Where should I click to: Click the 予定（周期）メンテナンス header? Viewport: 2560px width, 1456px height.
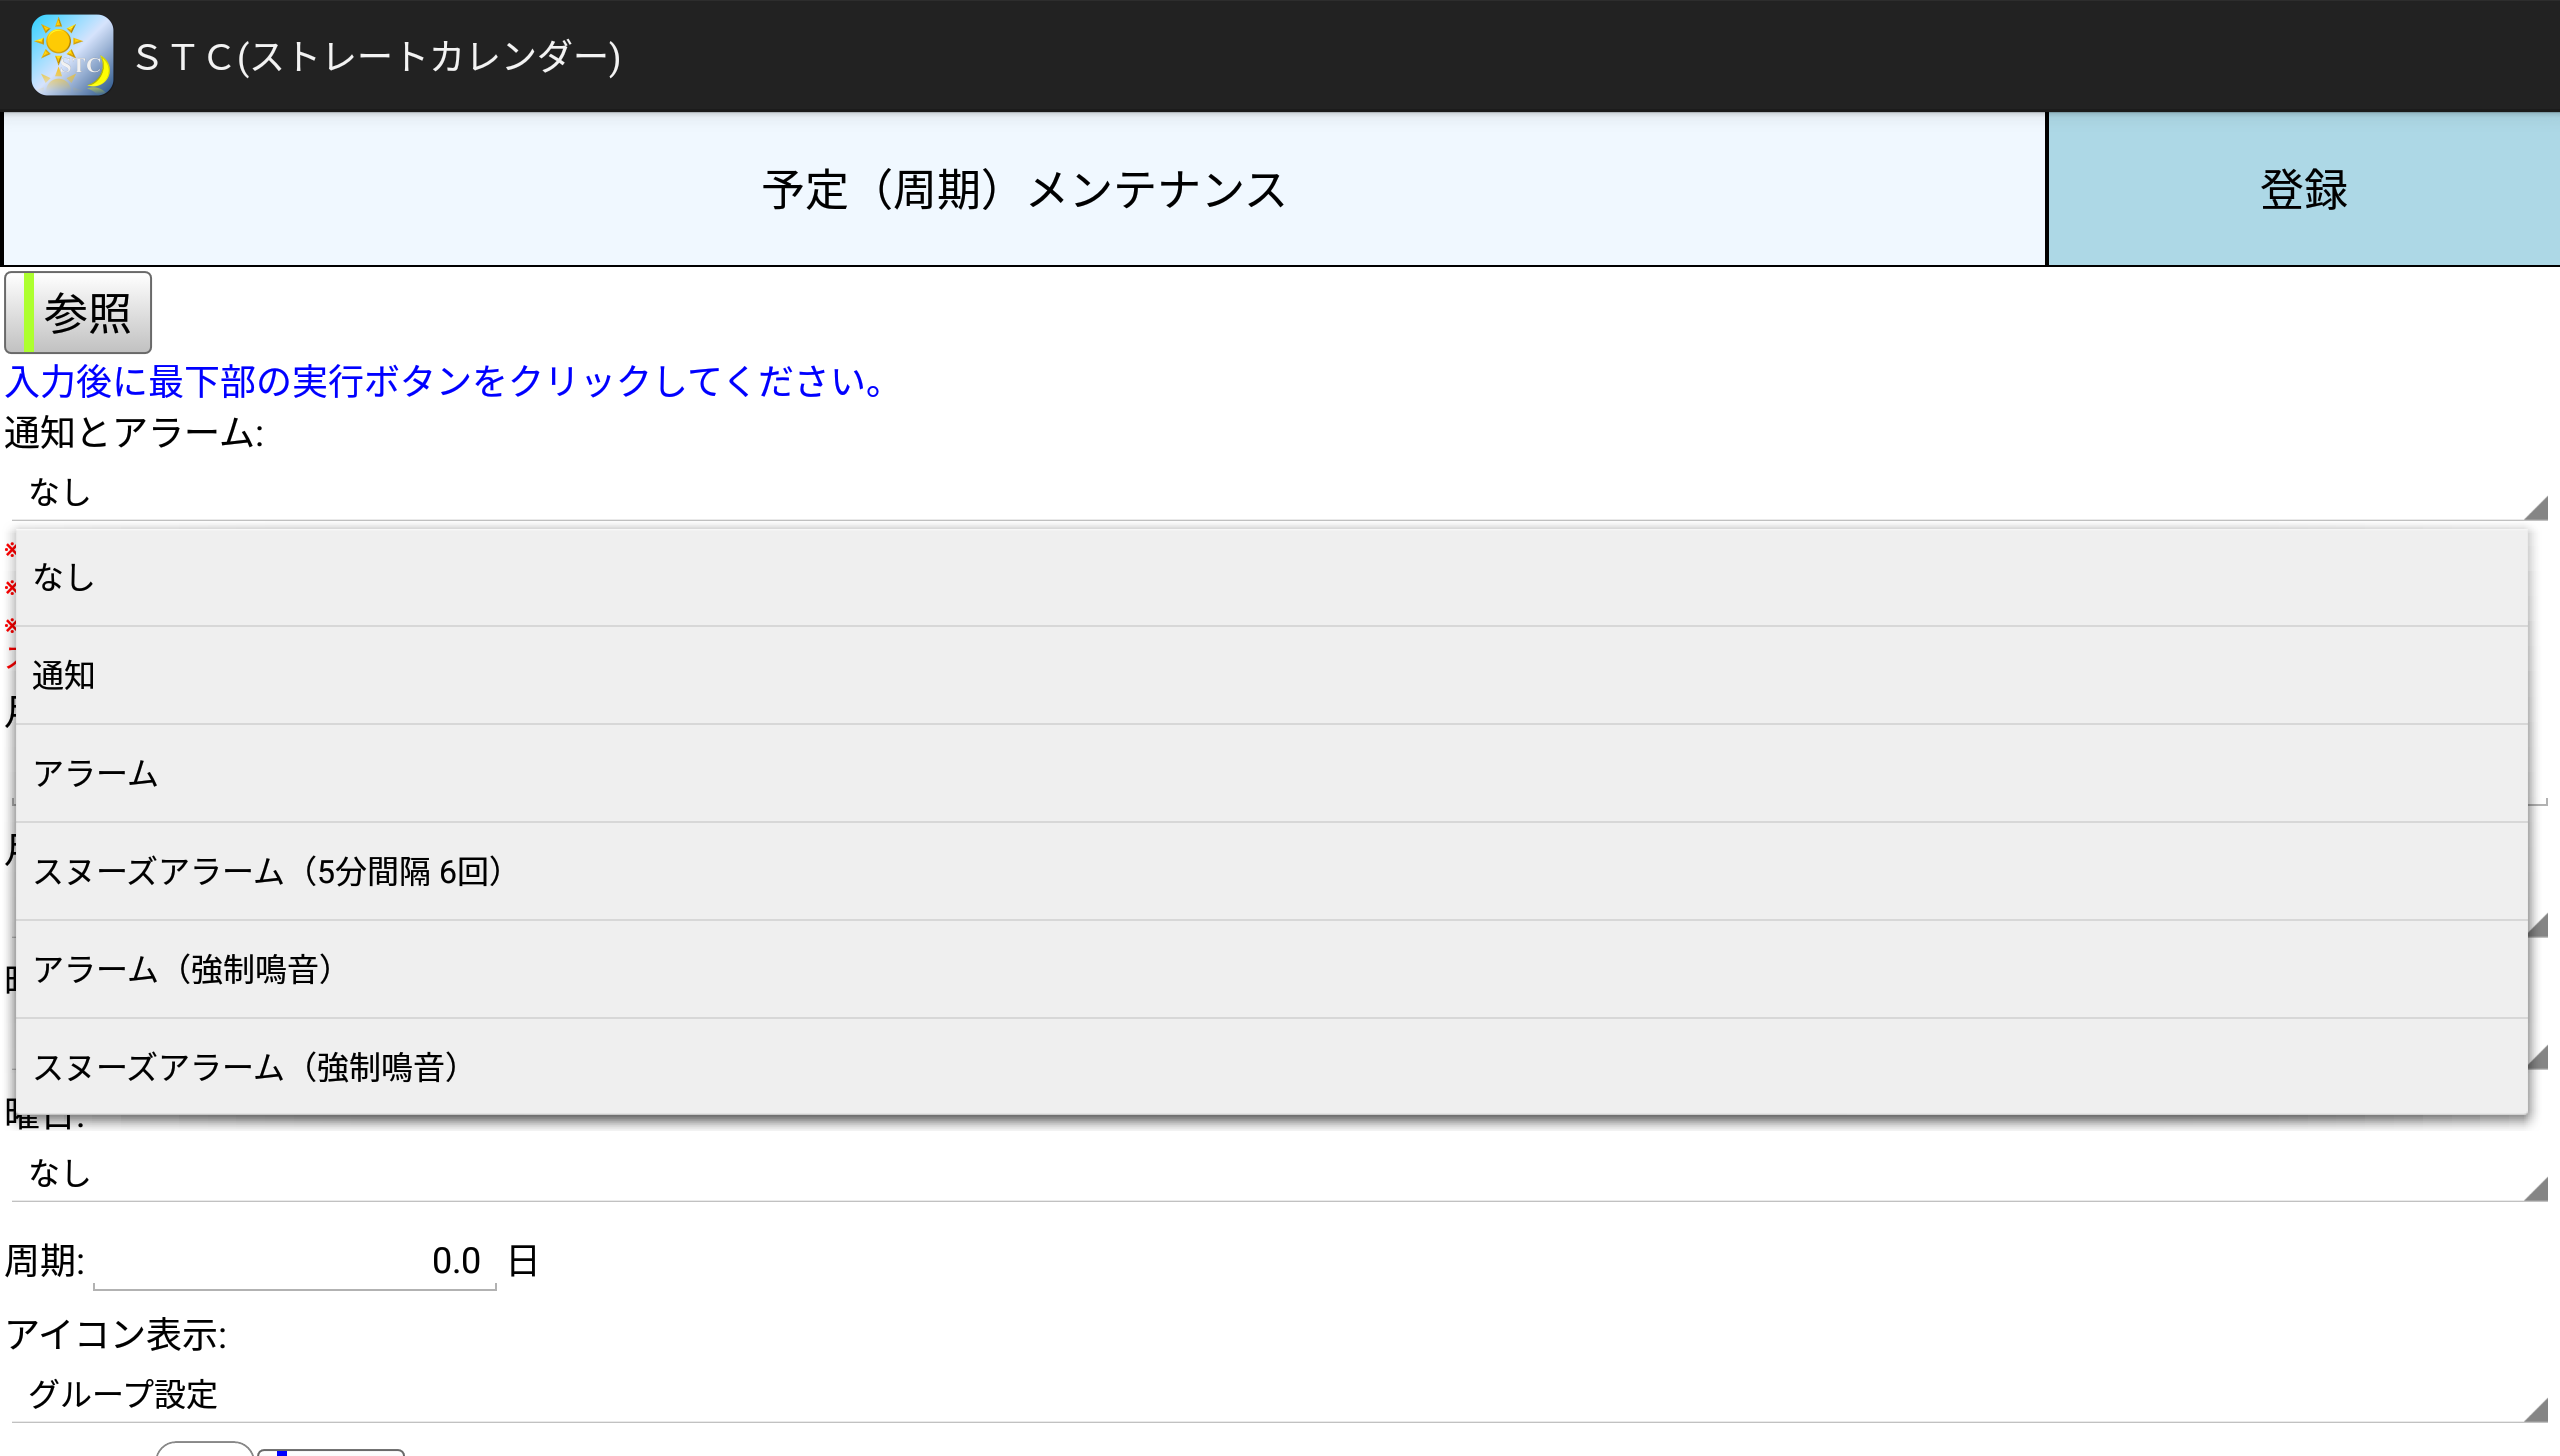point(1024,190)
